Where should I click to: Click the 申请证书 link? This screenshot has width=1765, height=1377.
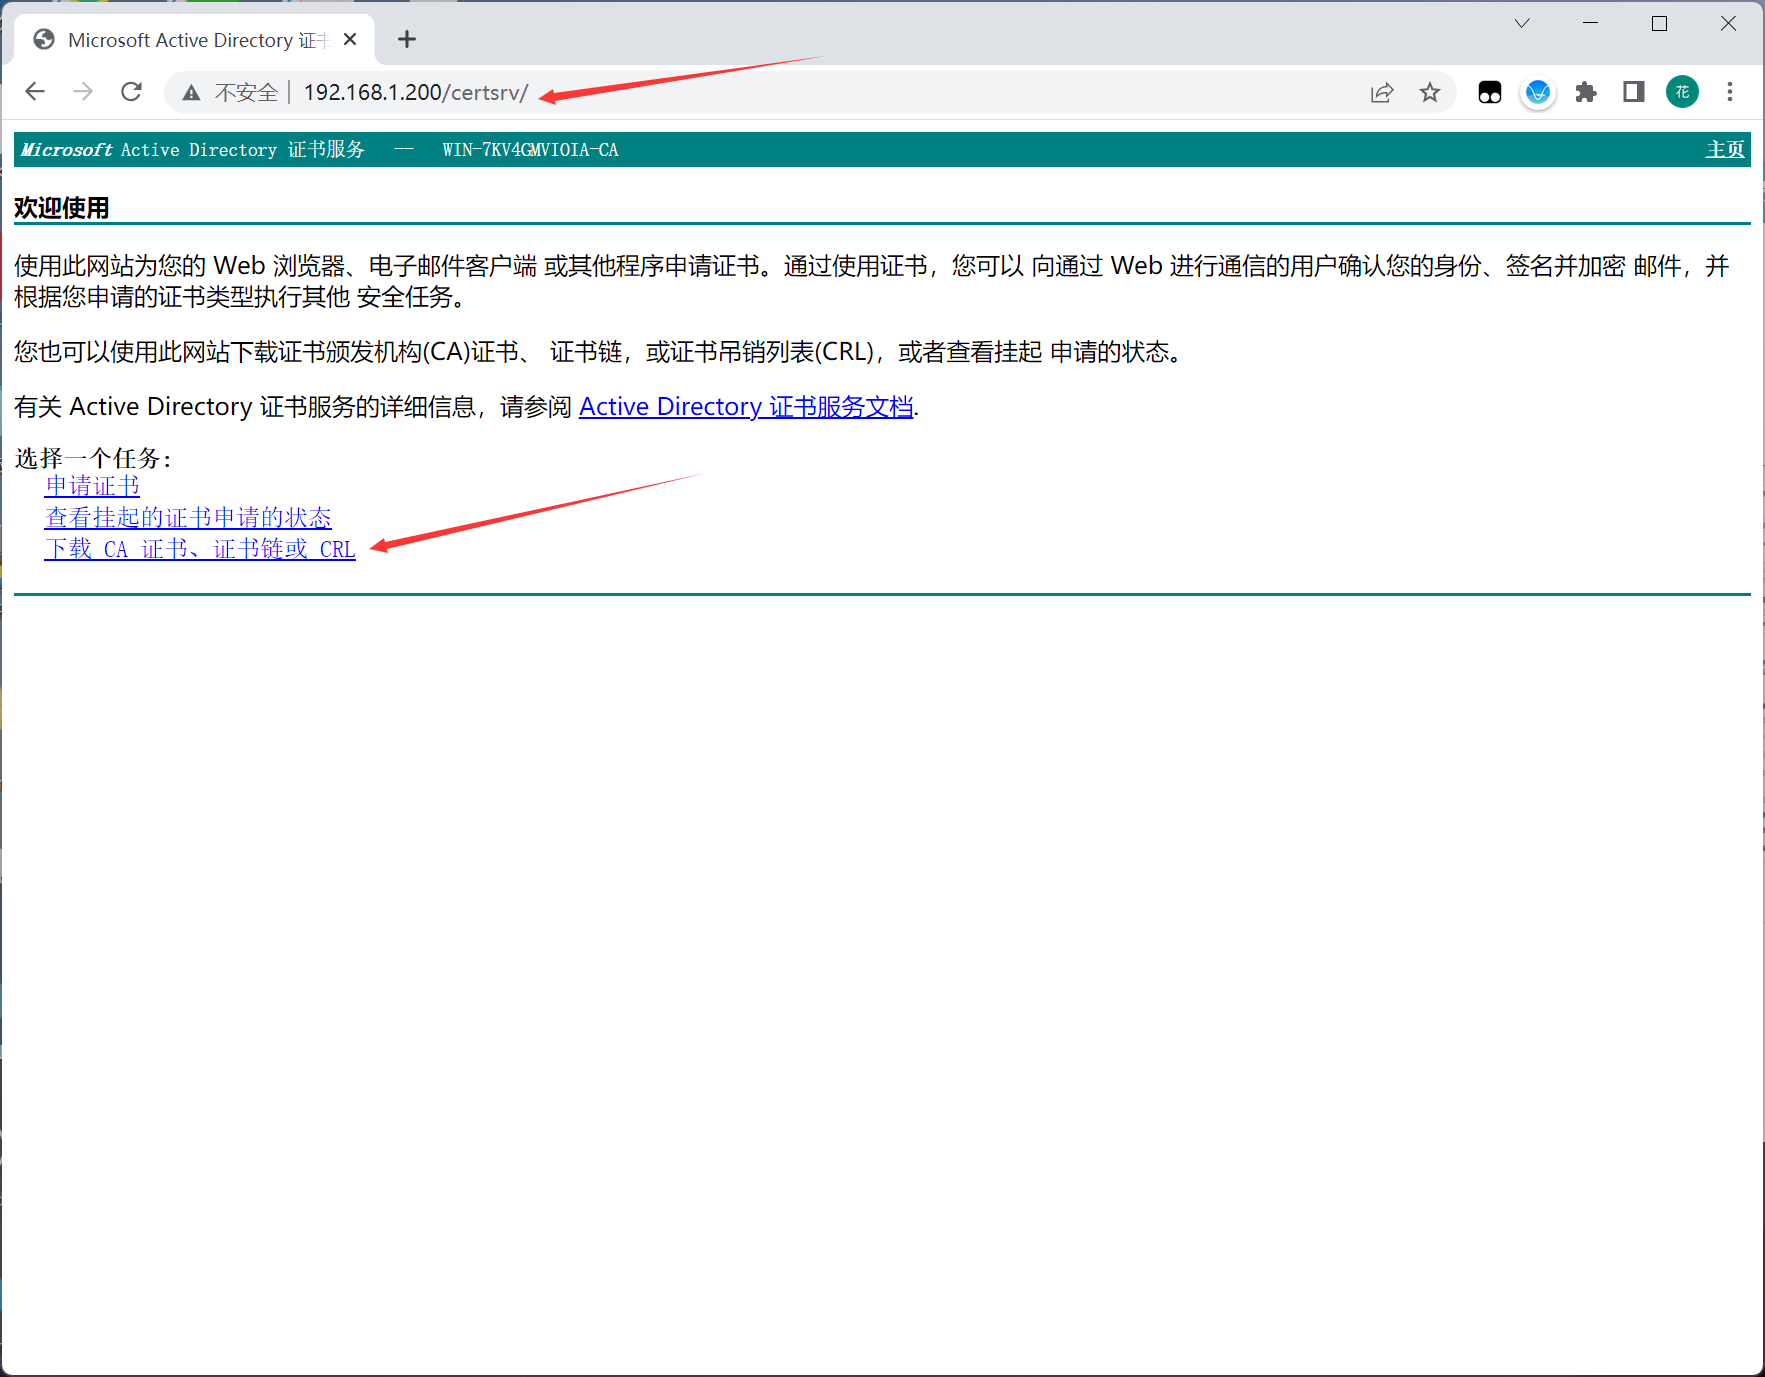92,486
